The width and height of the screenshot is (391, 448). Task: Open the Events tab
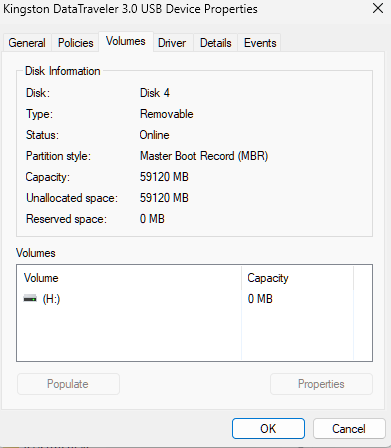260,43
